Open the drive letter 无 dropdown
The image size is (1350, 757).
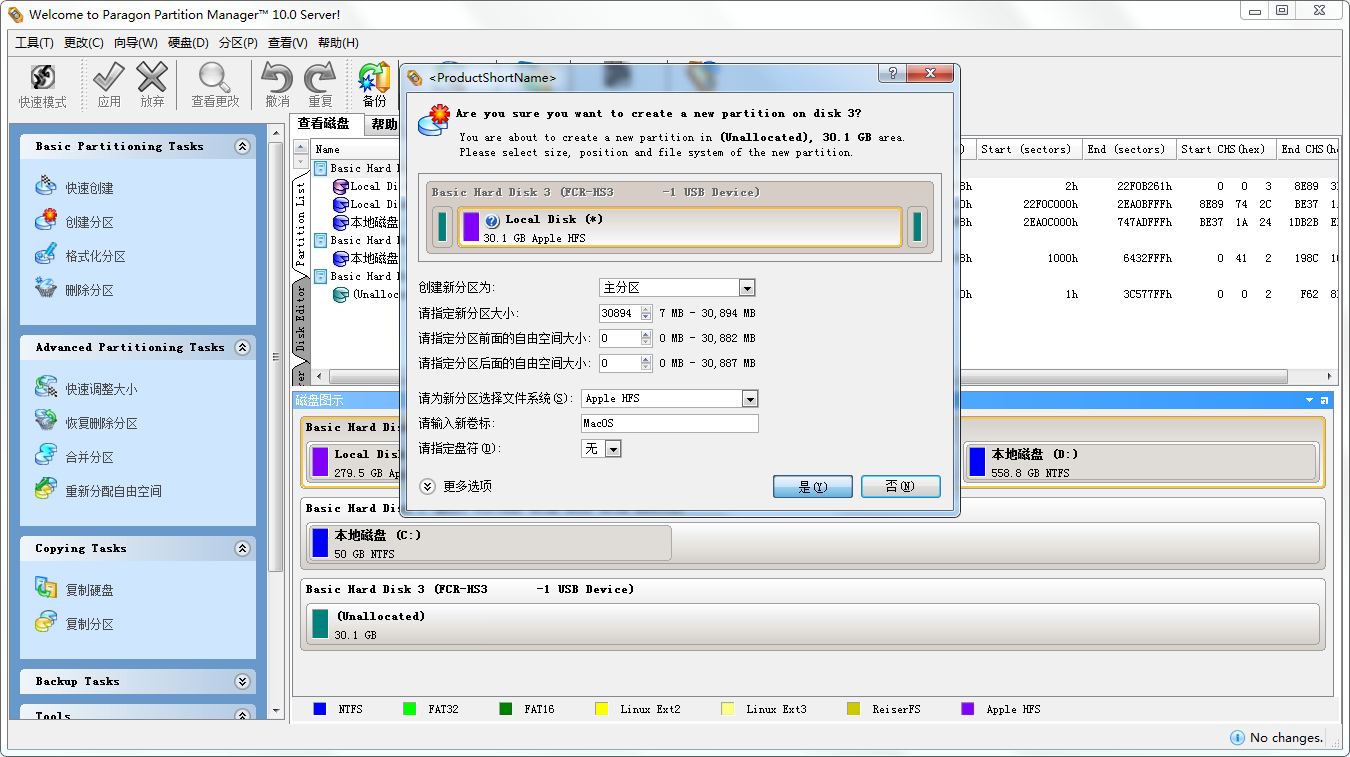(x=613, y=450)
